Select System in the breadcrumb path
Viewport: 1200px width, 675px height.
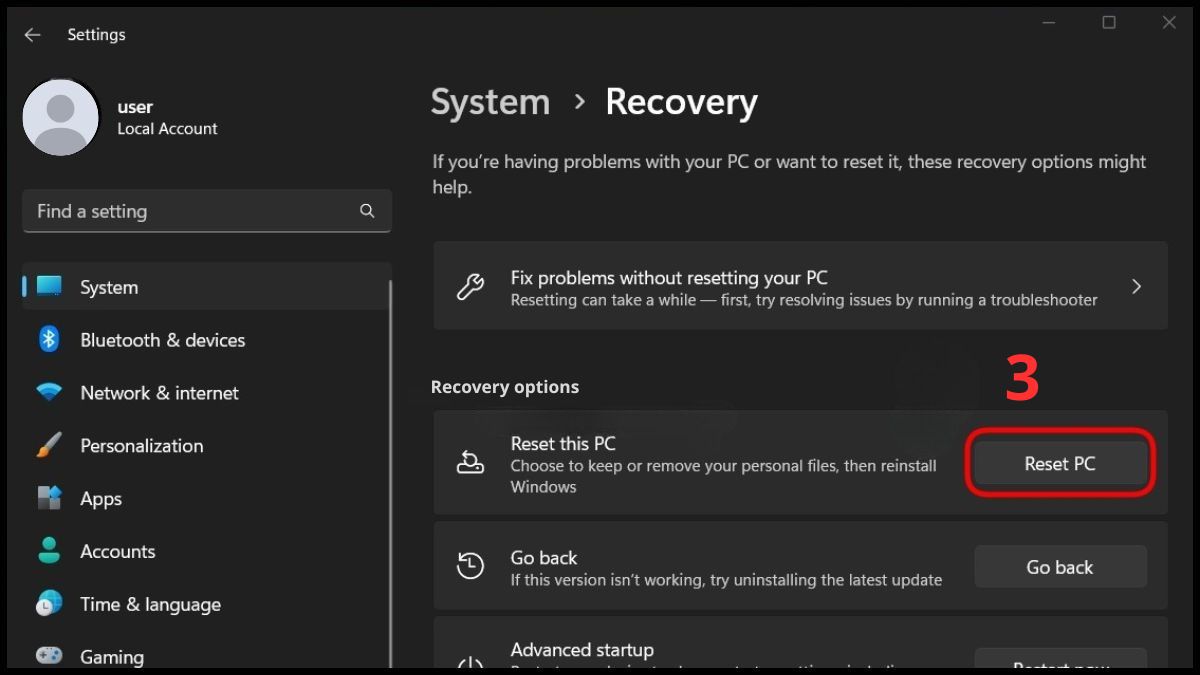(489, 101)
